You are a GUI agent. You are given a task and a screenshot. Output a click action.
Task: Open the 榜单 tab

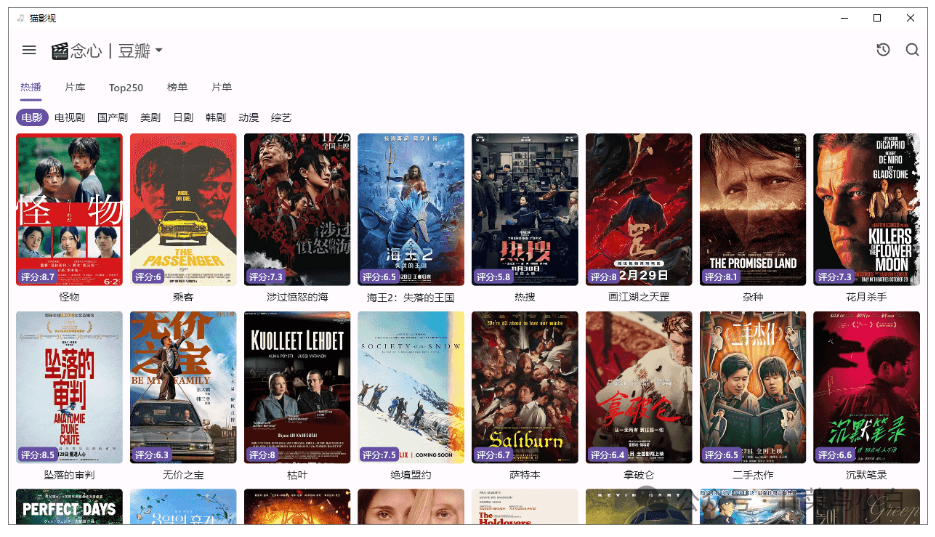tap(177, 88)
